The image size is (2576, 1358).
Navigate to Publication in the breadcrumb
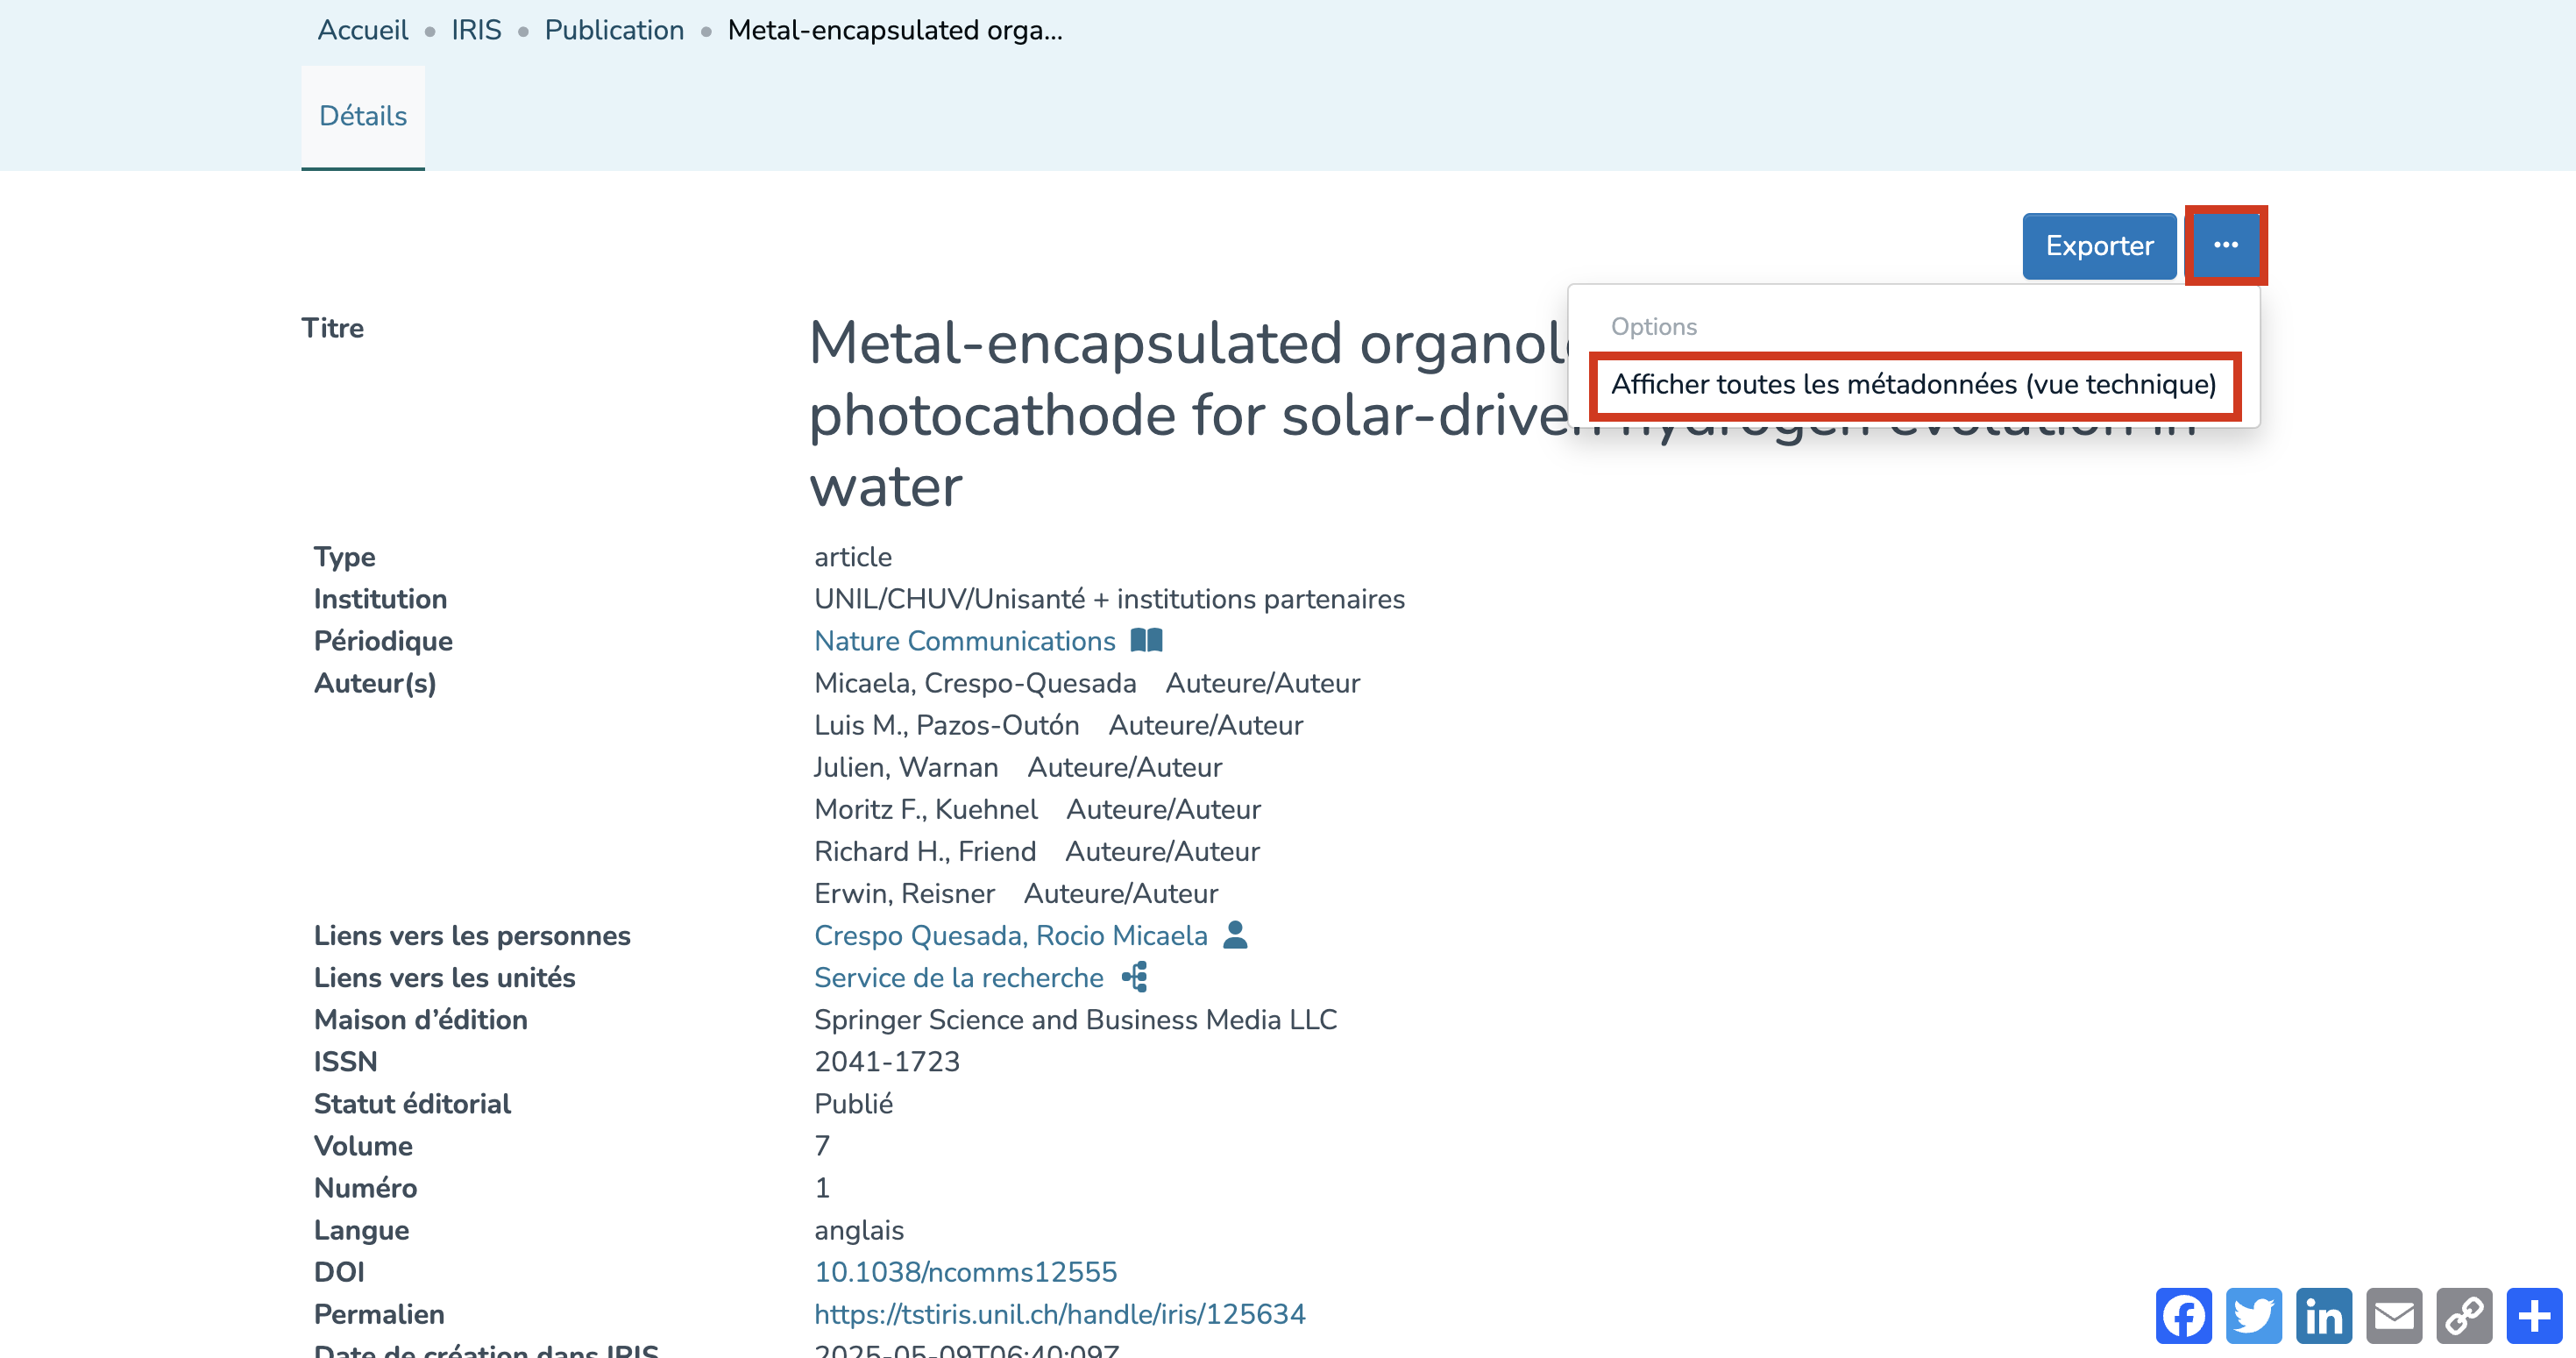tap(614, 30)
